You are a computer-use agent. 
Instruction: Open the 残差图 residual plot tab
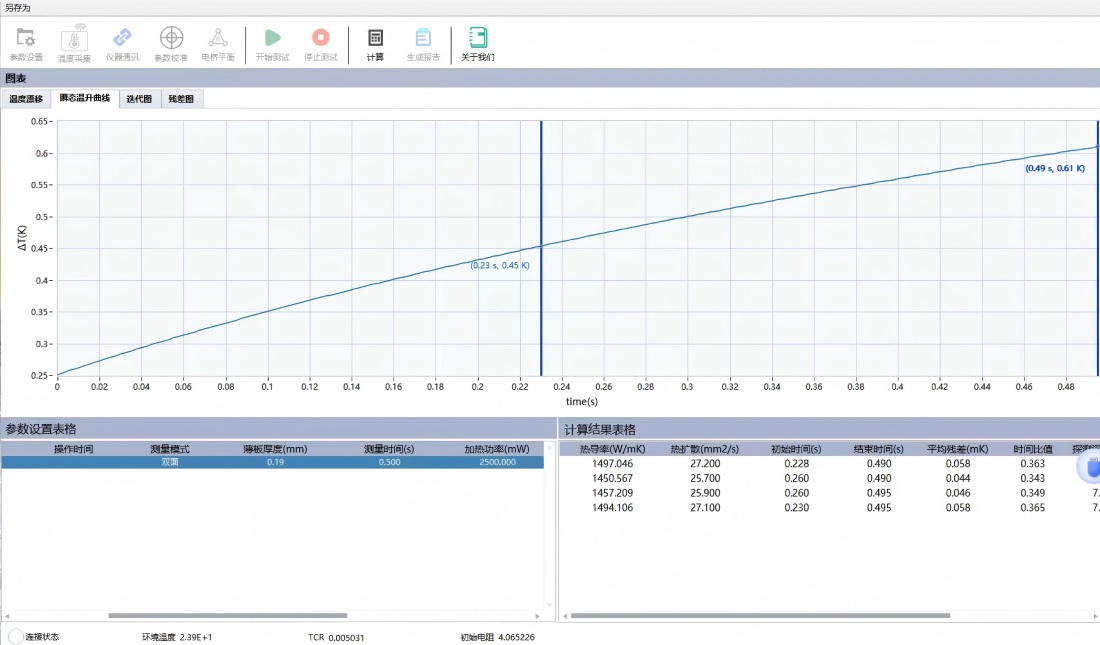pos(181,99)
